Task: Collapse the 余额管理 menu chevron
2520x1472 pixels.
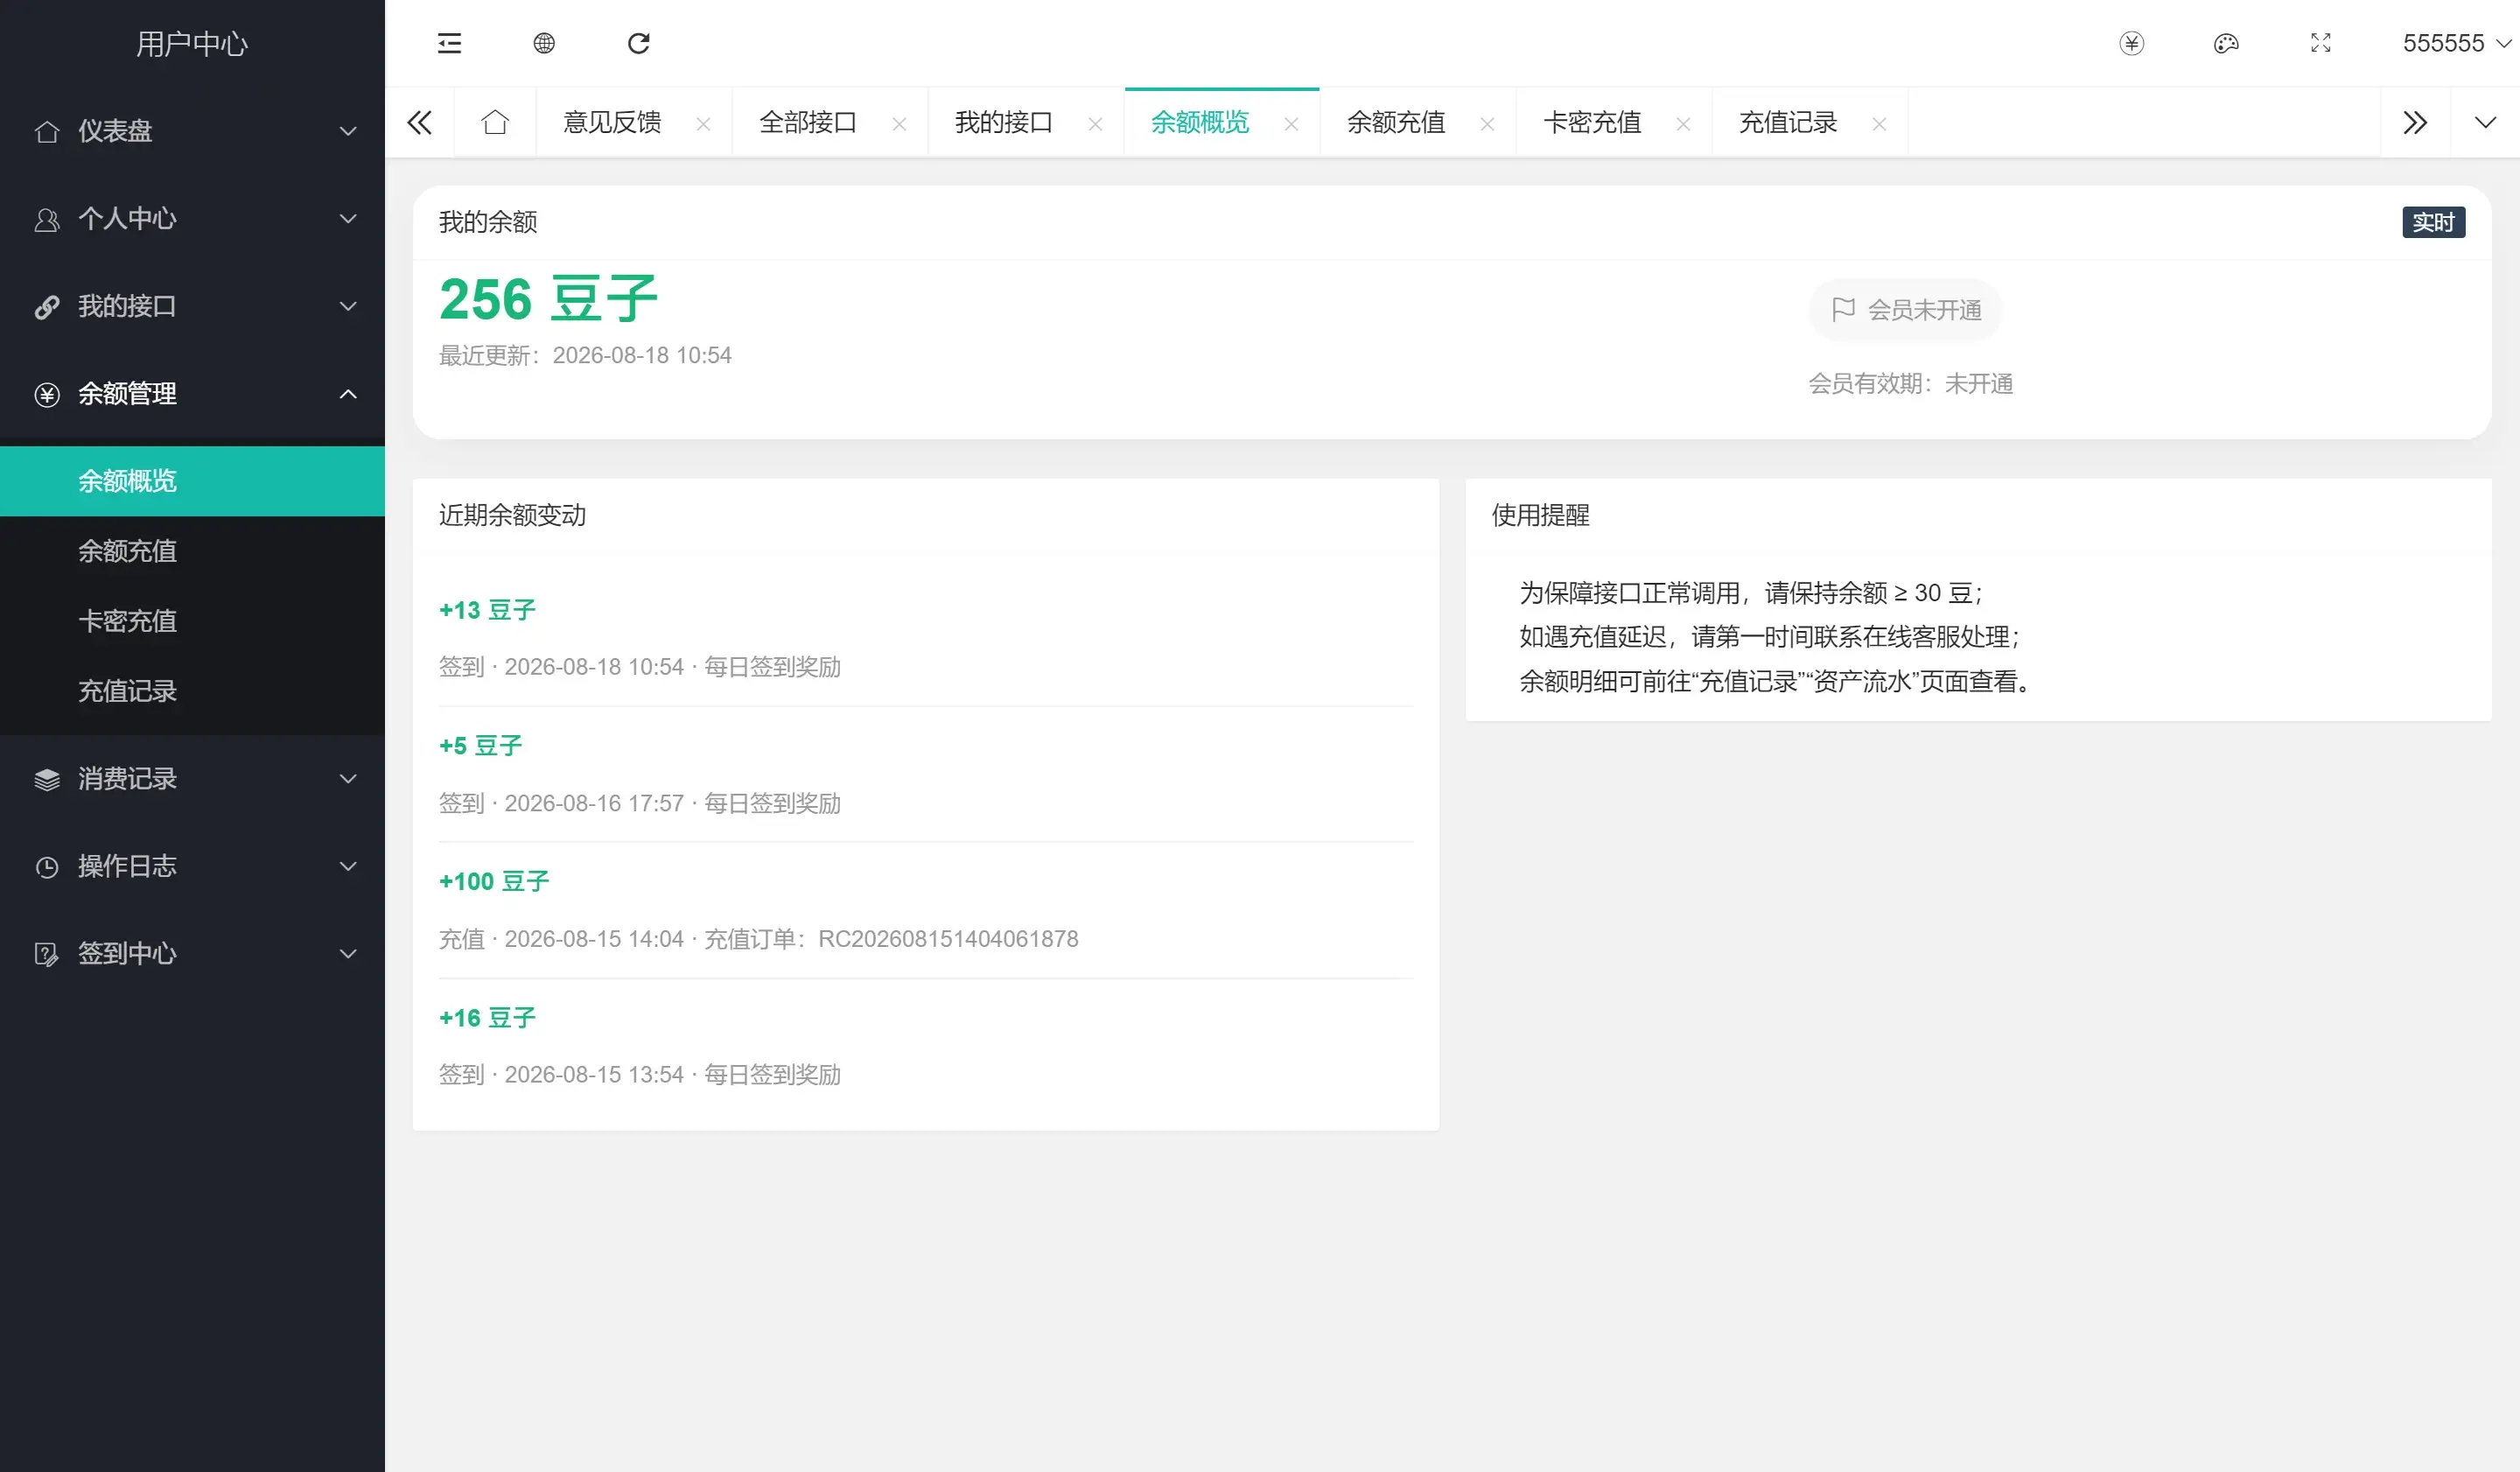Action: click(348, 394)
